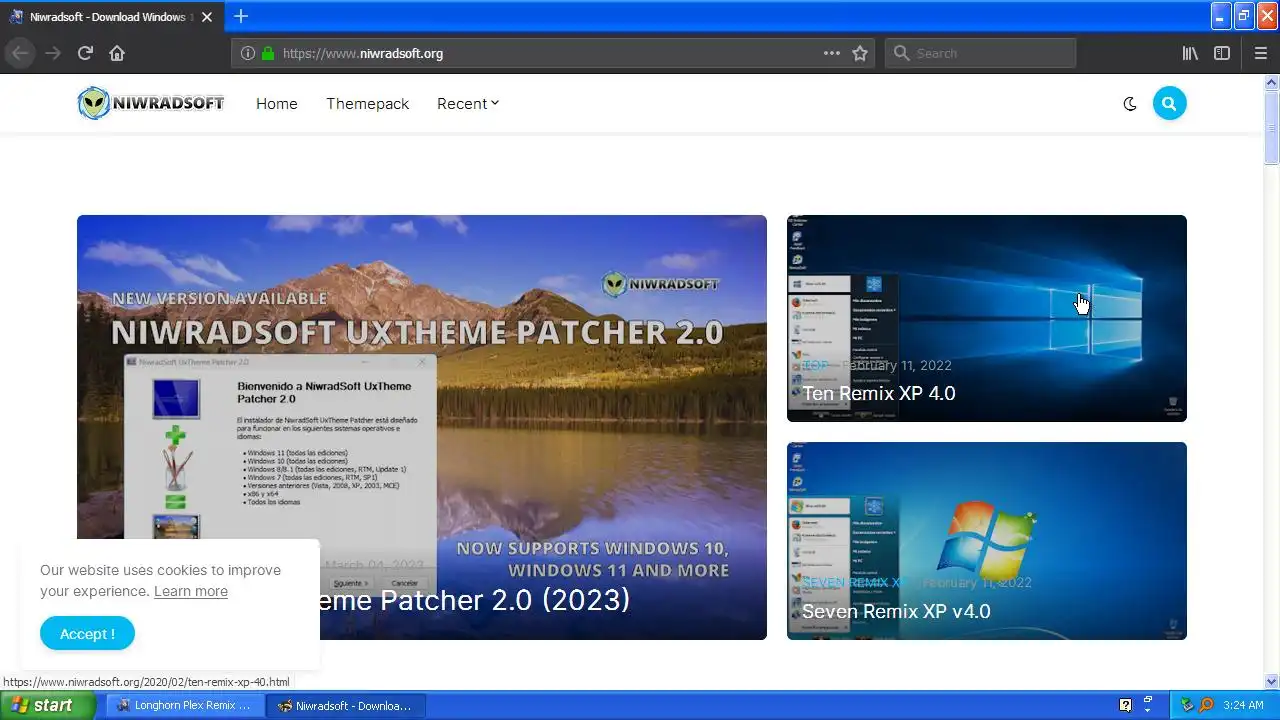Click the blue site search button
This screenshot has width=1280, height=720.
click(1169, 103)
